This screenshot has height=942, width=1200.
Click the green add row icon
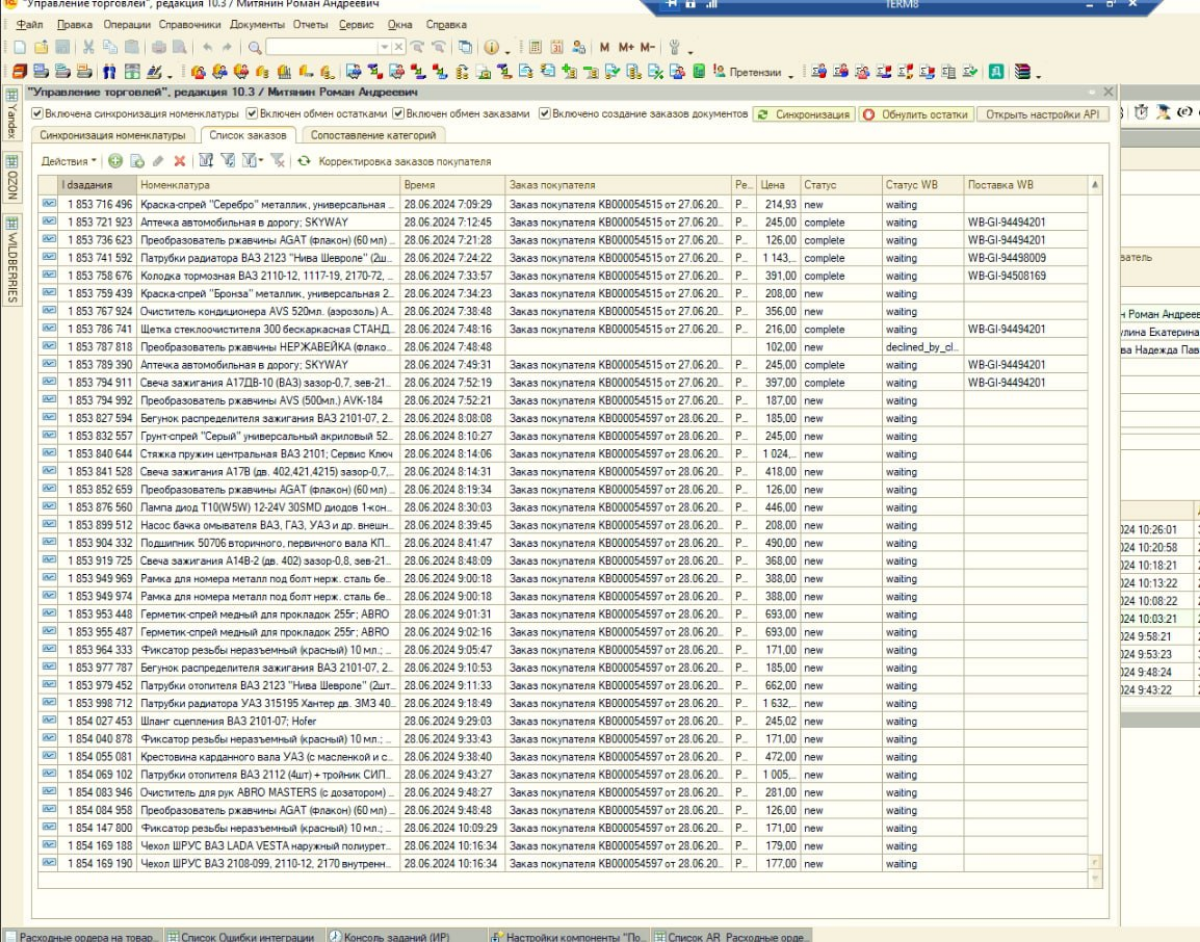(113, 160)
